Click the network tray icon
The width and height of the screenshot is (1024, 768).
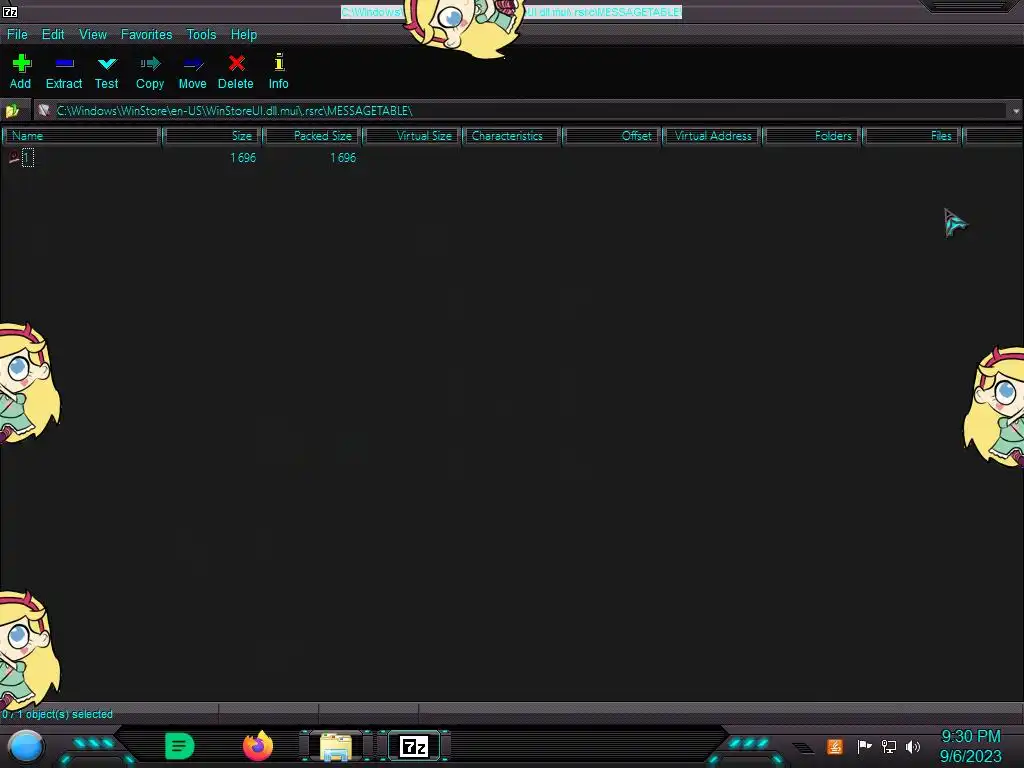[889, 746]
